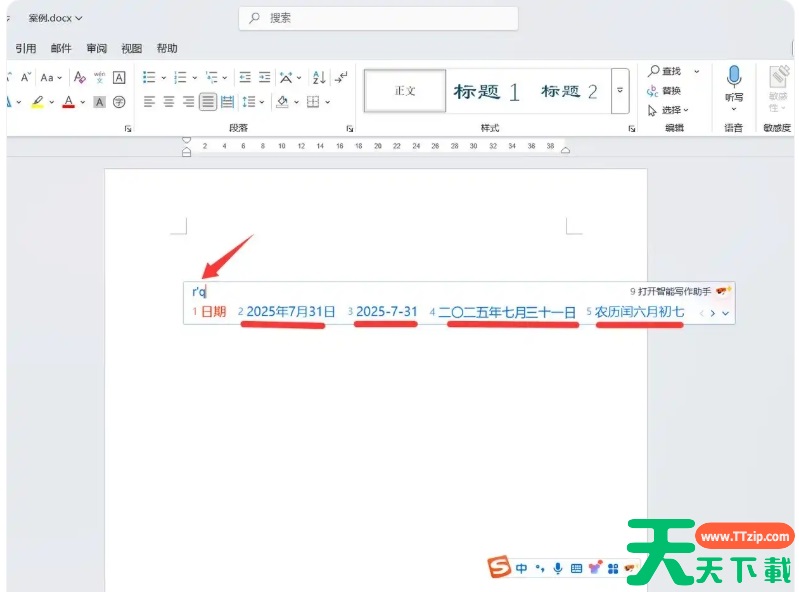799x592 pixels.
Task: Choose candidate 二〇二五年七月三十一日
Action: coord(502,312)
